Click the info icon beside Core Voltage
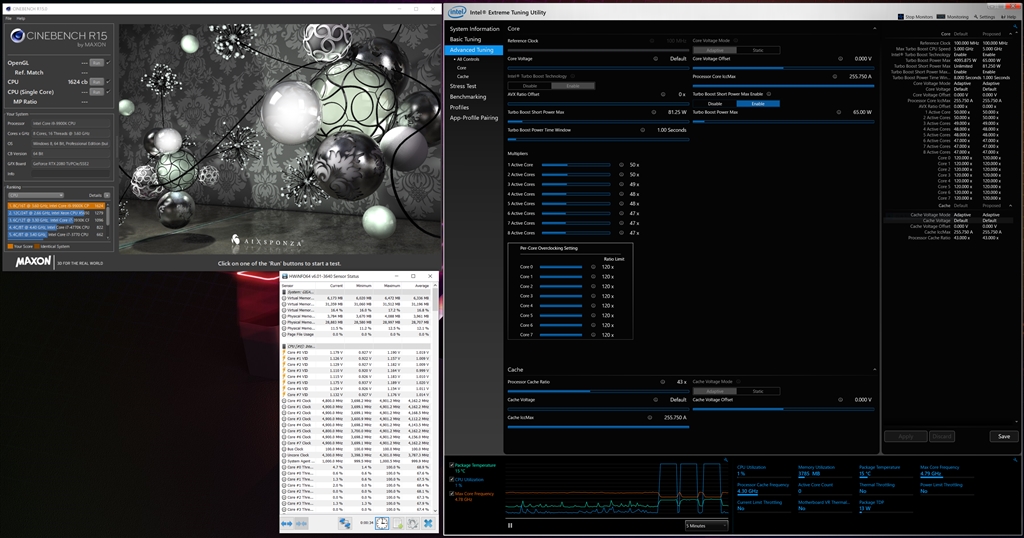1024x538 pixels. pyautogui.click(x=658, y=59)
